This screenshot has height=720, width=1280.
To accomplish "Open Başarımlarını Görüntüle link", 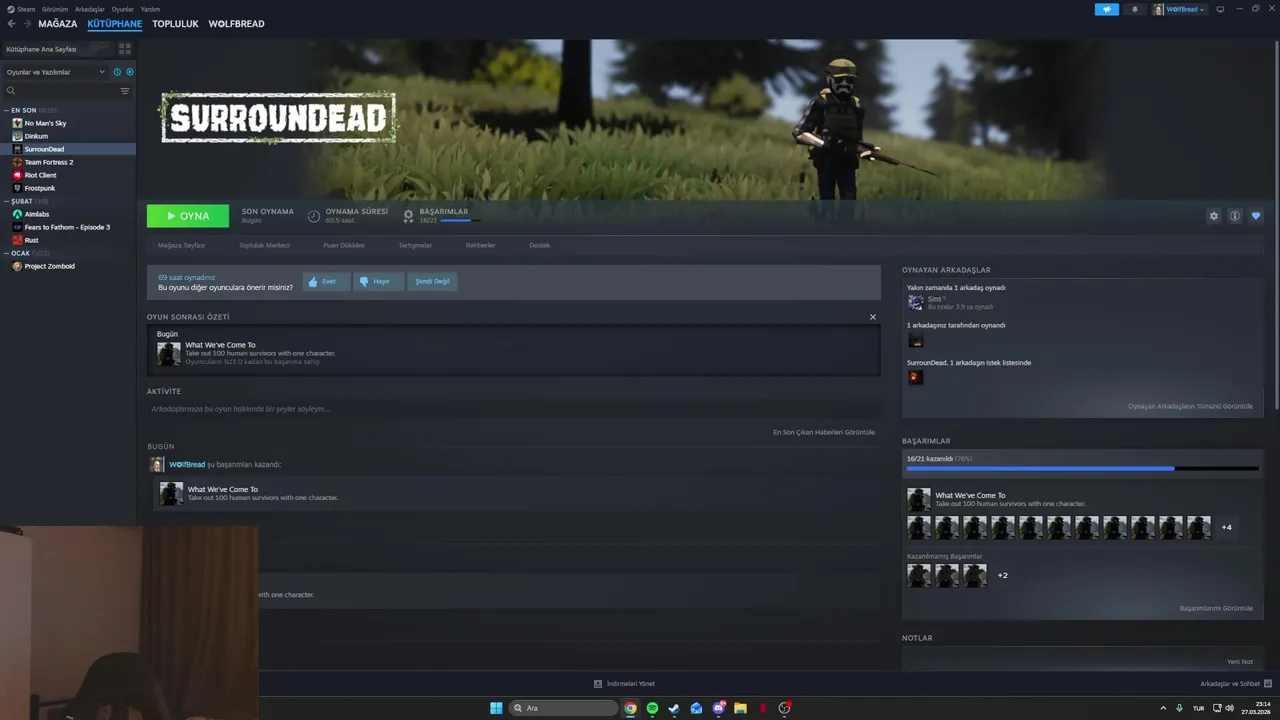I will tap(1216, 608).
